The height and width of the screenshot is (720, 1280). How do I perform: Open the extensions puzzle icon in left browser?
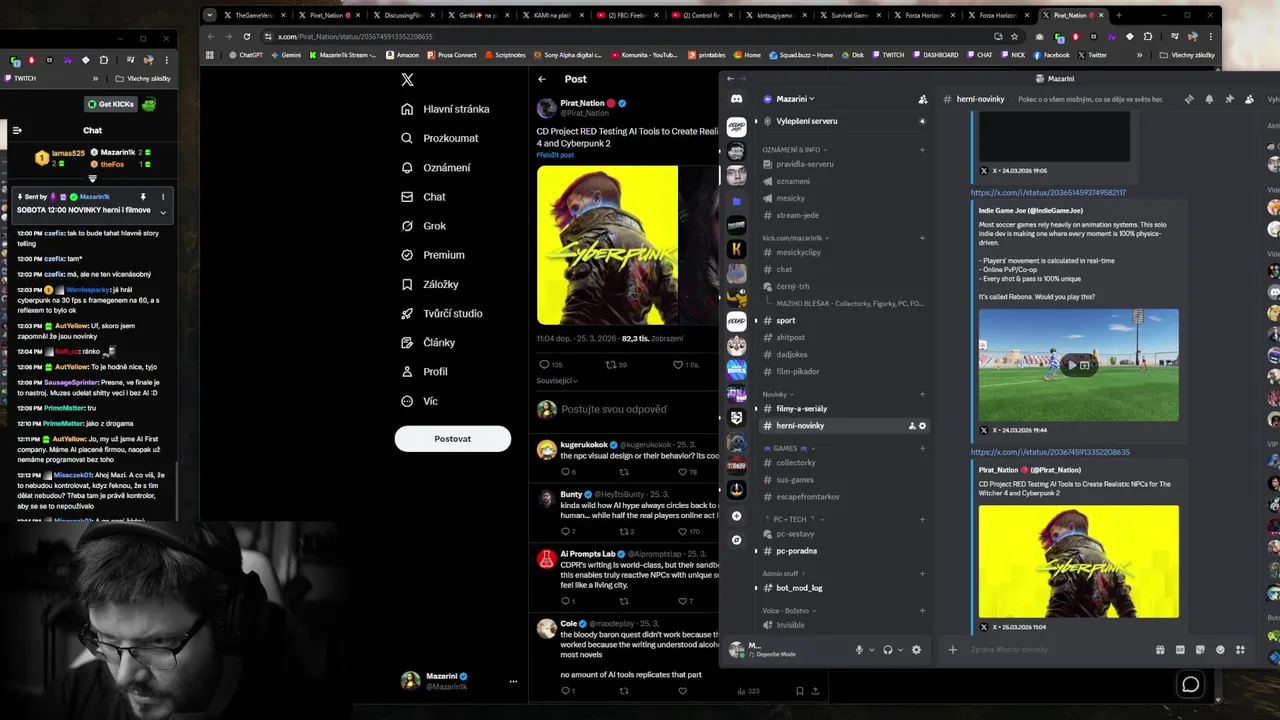pos(104,60)
